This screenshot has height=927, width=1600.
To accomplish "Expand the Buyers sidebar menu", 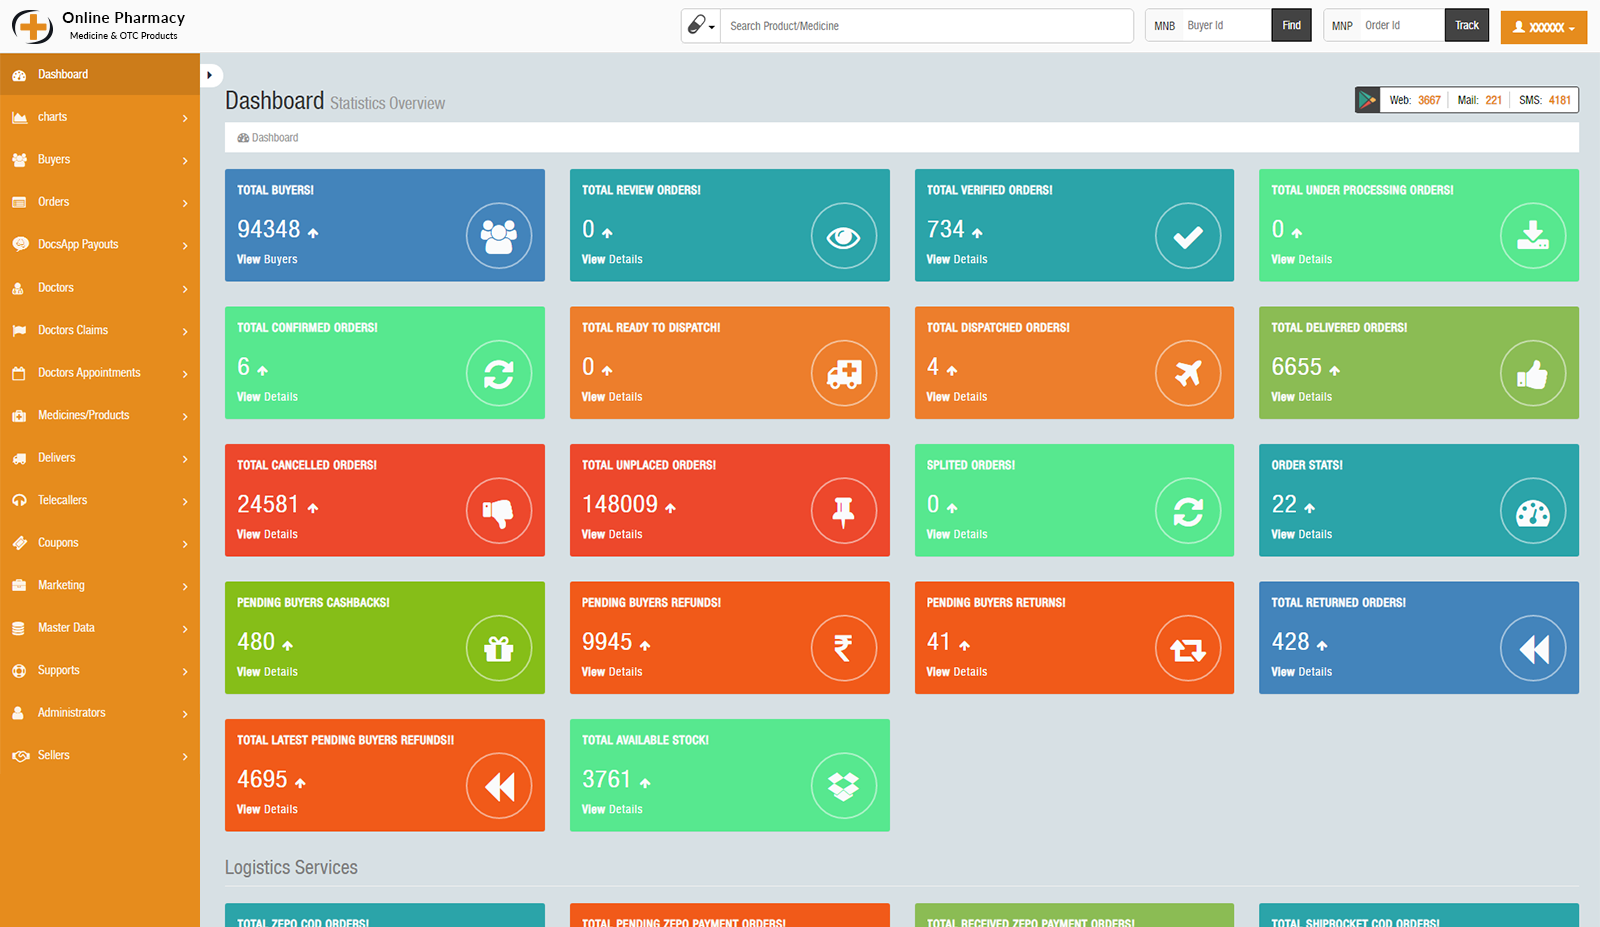I will click(x=100, y=160).
